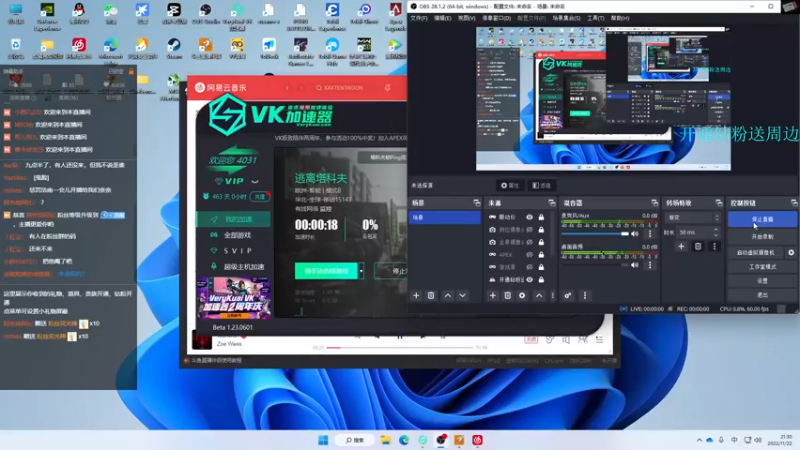Open the VeryKuai anniversary banner thumbnail
Viewport: 800px width, 450px height.
pos(234,298)
